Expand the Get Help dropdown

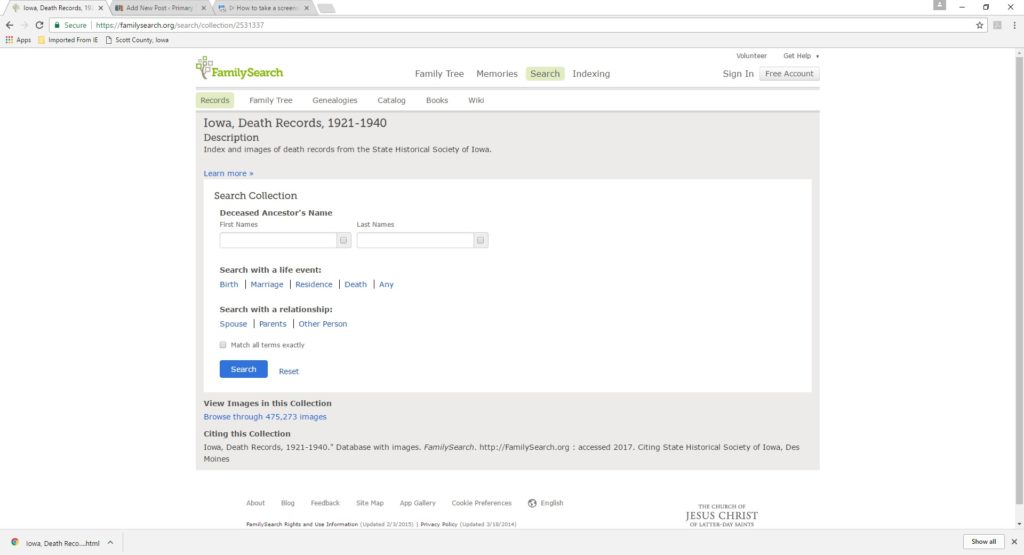pyautogui.click(x=801, y=56)
